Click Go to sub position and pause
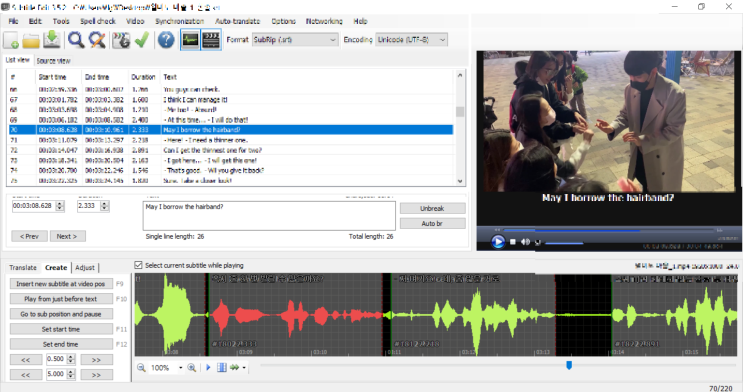 click(x=61, y=314)
